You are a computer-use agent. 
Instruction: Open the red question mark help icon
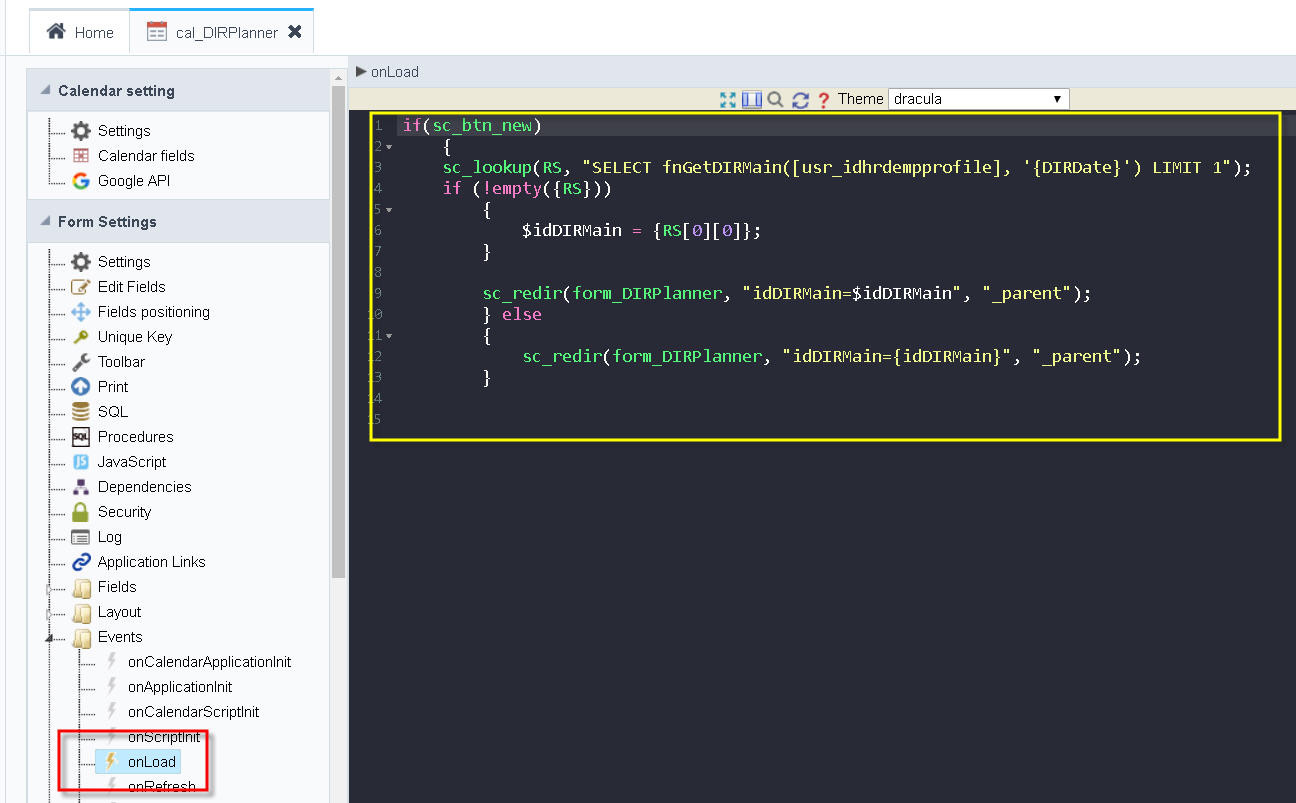coord(824,99)
